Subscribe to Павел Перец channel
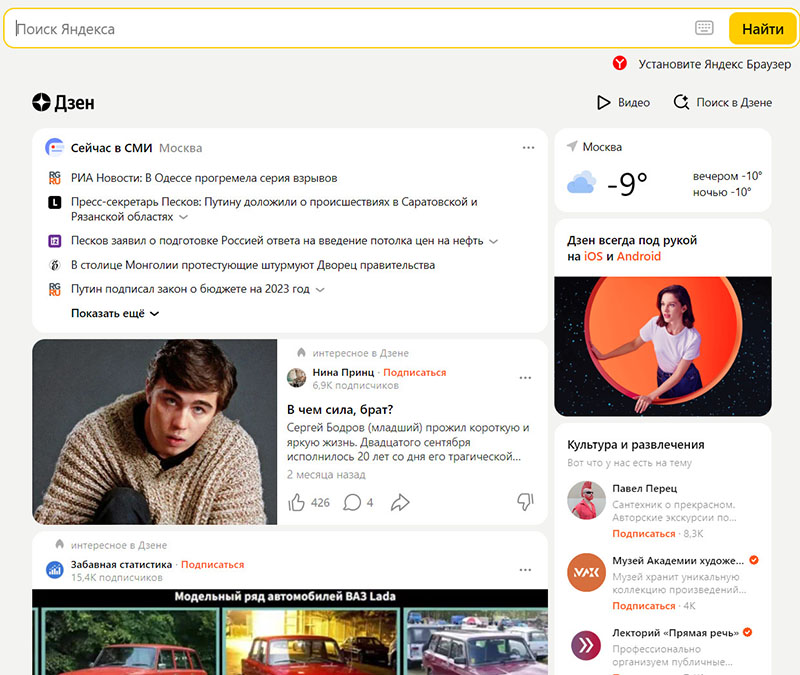Viewport: 800px width, 675px height. coord(643,534)
